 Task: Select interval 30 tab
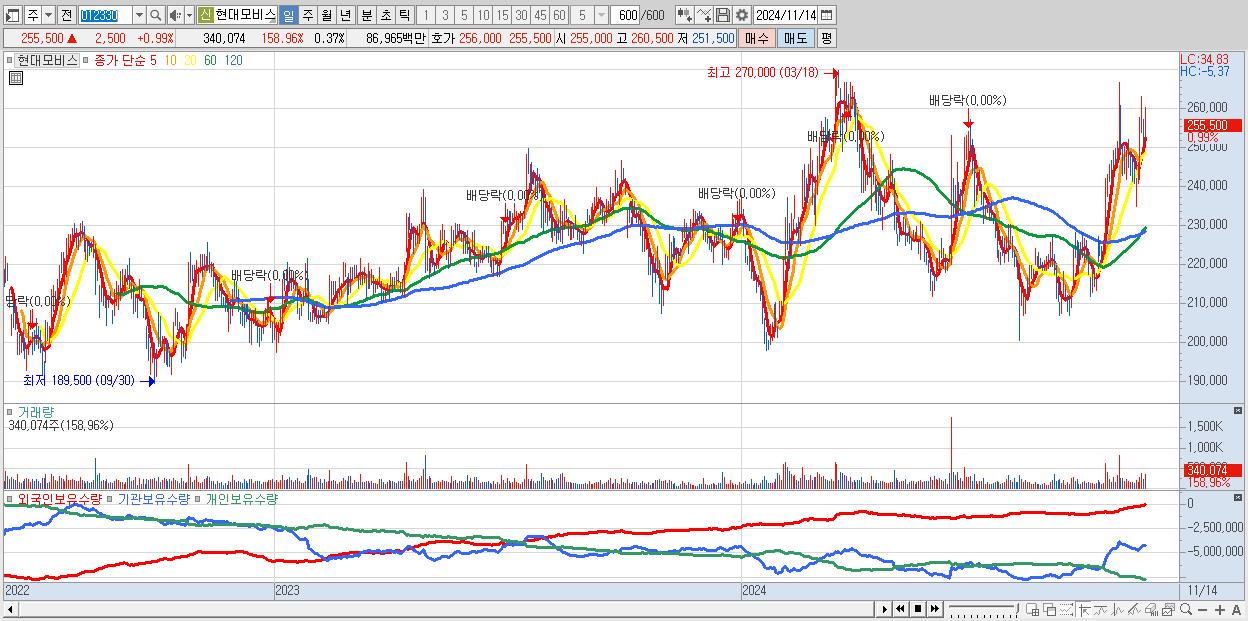[x=521, y=15]
